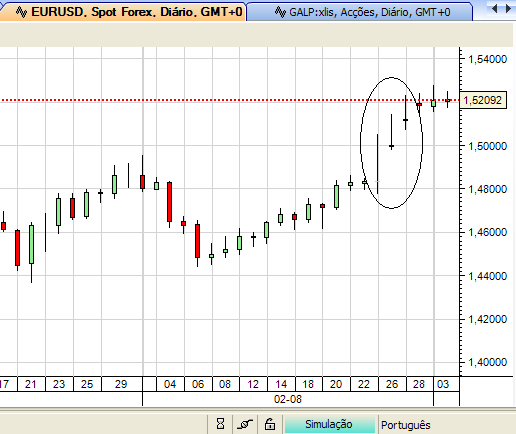
Task: Click date label 21 on time axis
Action: (x=31, y=384)
